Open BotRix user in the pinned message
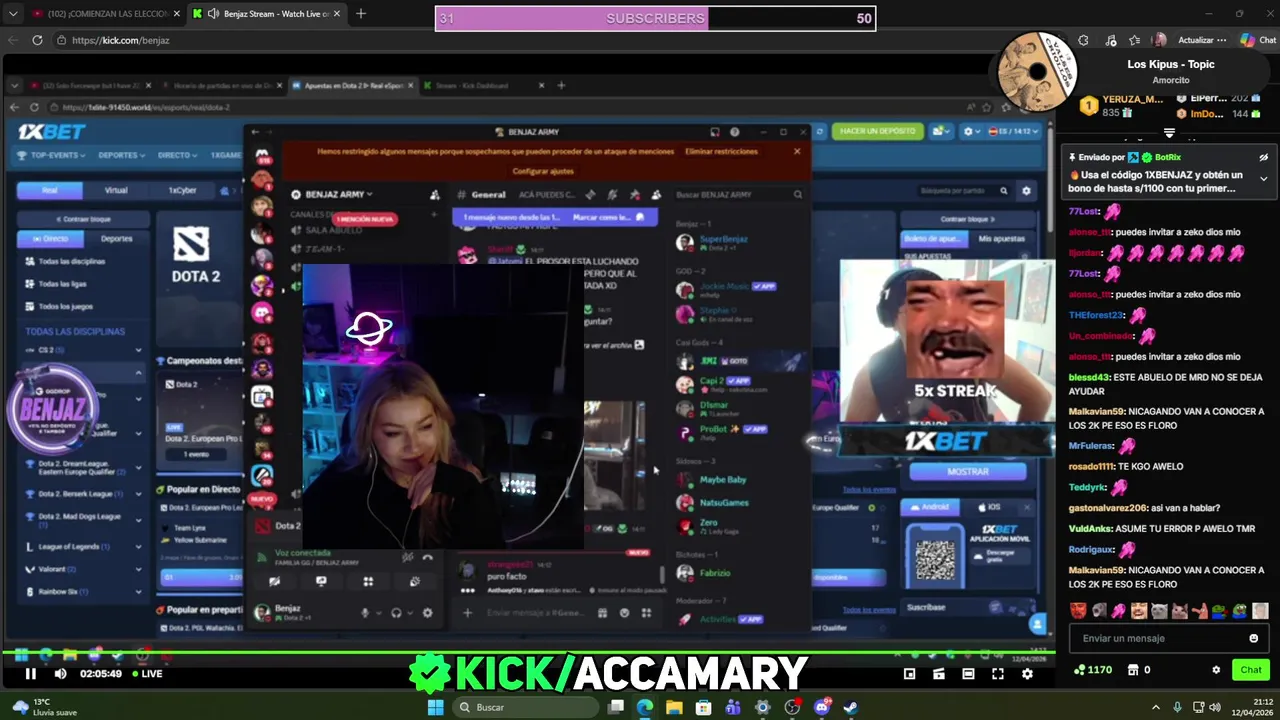 pyautogui.click(x=1168, y=157)
